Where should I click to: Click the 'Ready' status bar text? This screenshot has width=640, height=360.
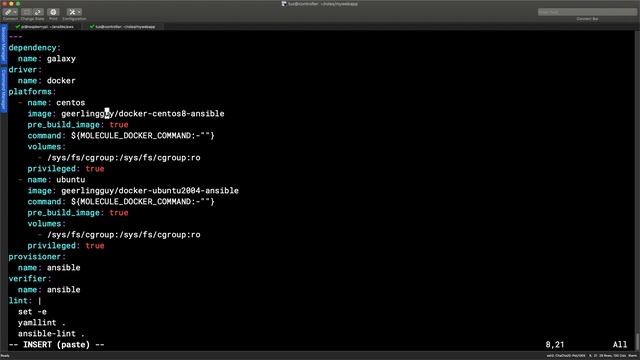click(5, 356)
